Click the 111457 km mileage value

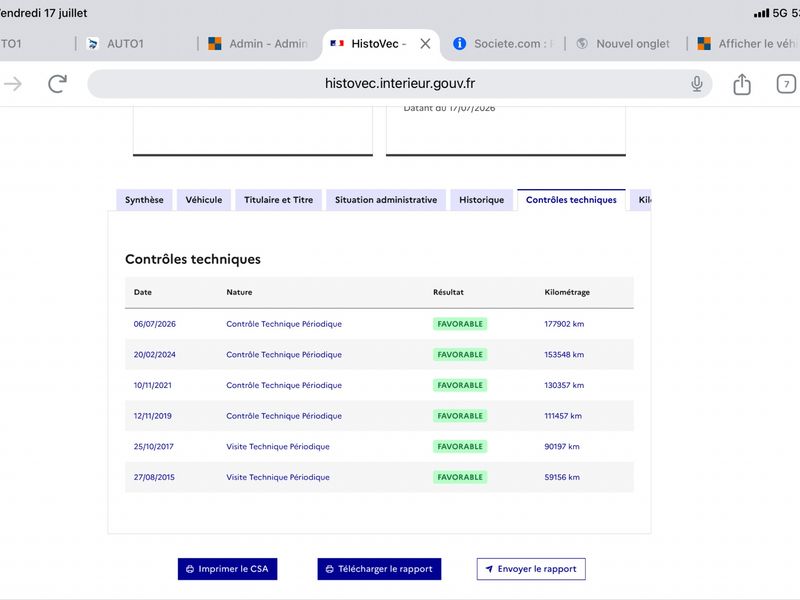563,416
